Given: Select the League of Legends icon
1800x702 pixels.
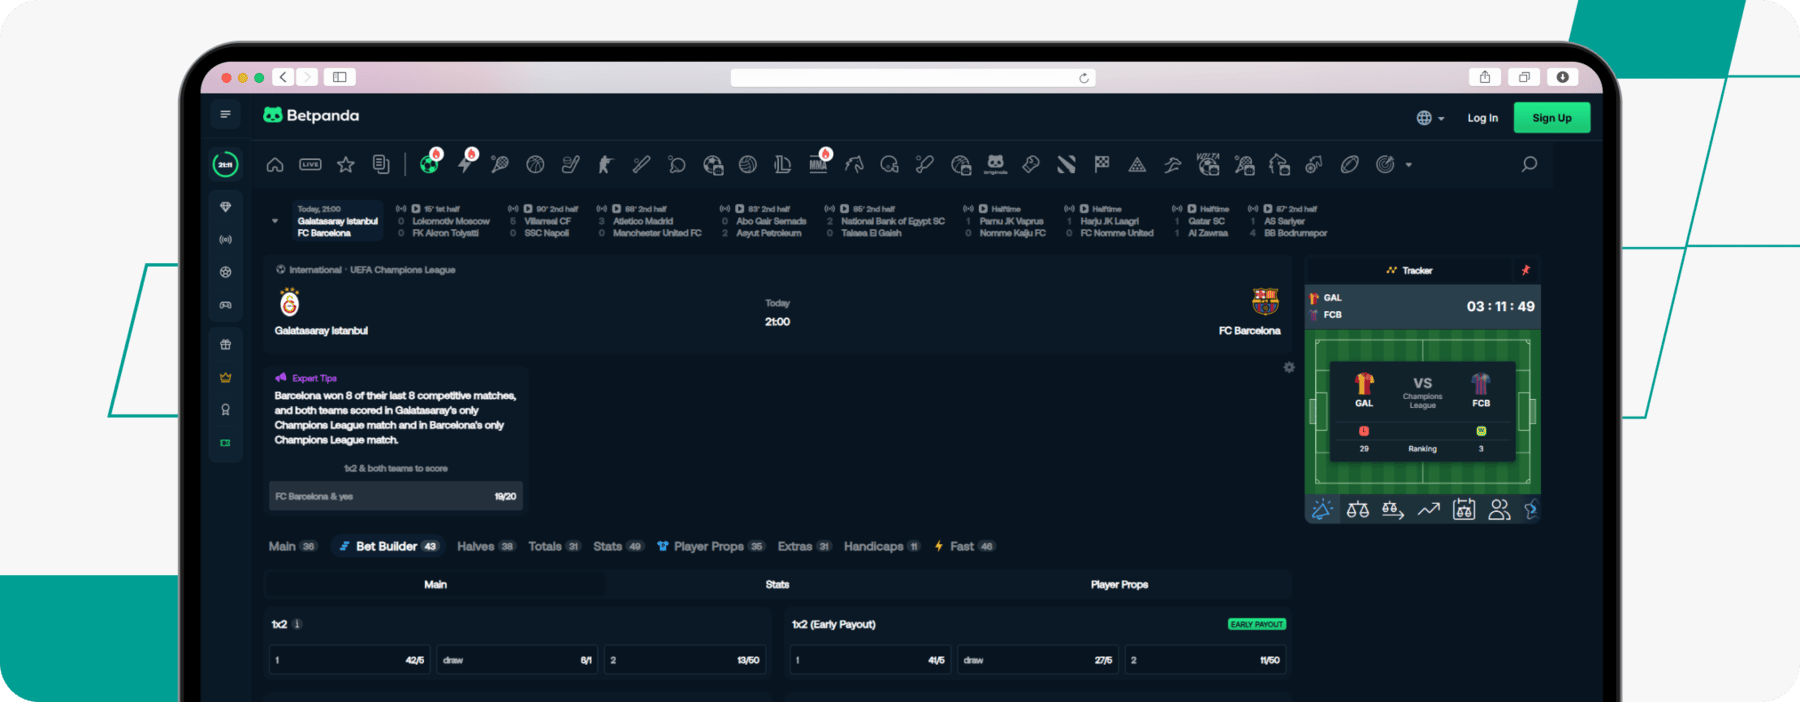Looking at the screenshot, I should (x=783, y=165).
